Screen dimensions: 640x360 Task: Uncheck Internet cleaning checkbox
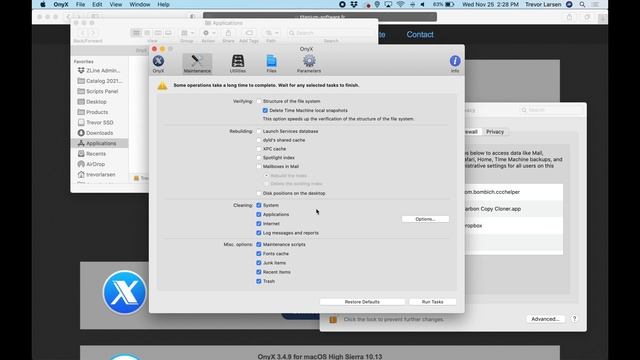tap(259, 224)
